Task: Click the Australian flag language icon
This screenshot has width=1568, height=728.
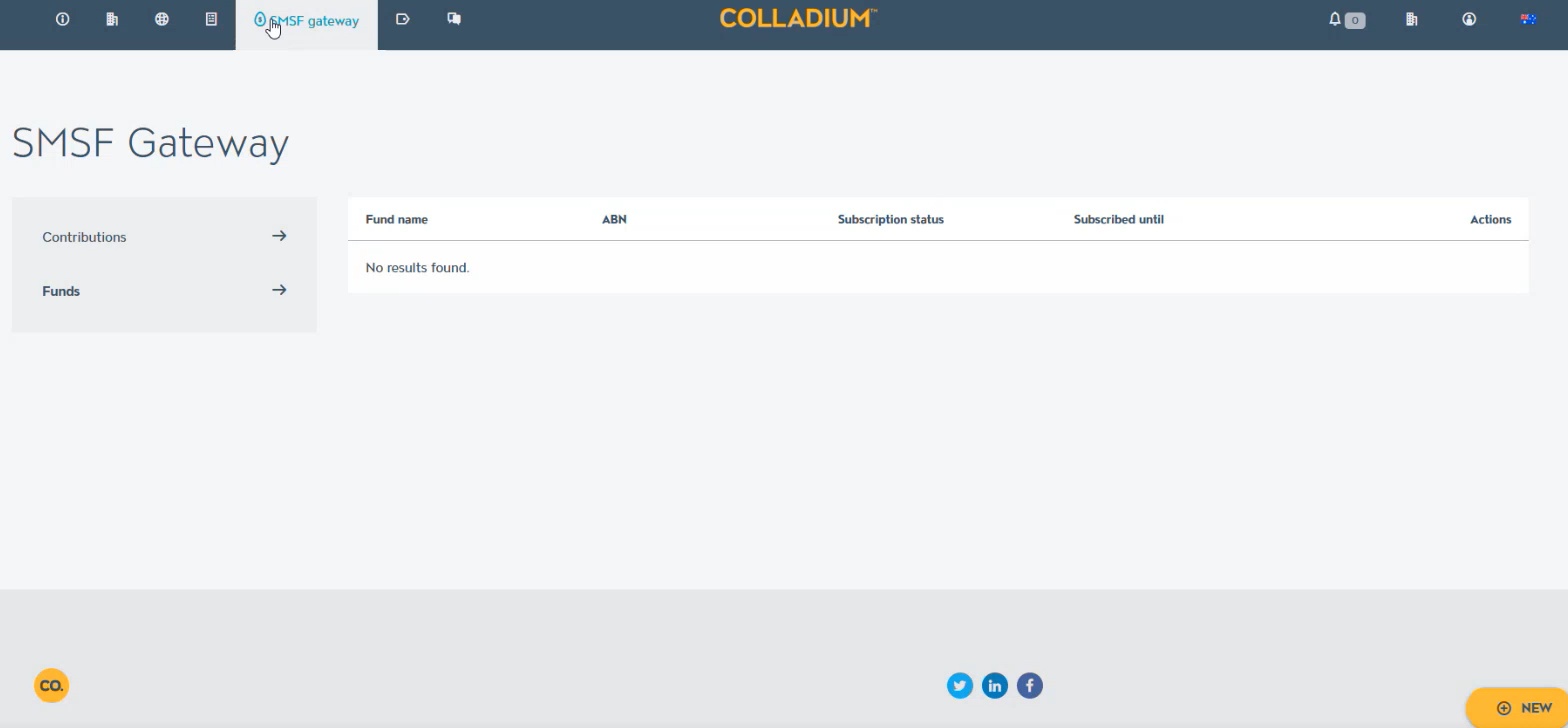Action: click(1528, 19)
